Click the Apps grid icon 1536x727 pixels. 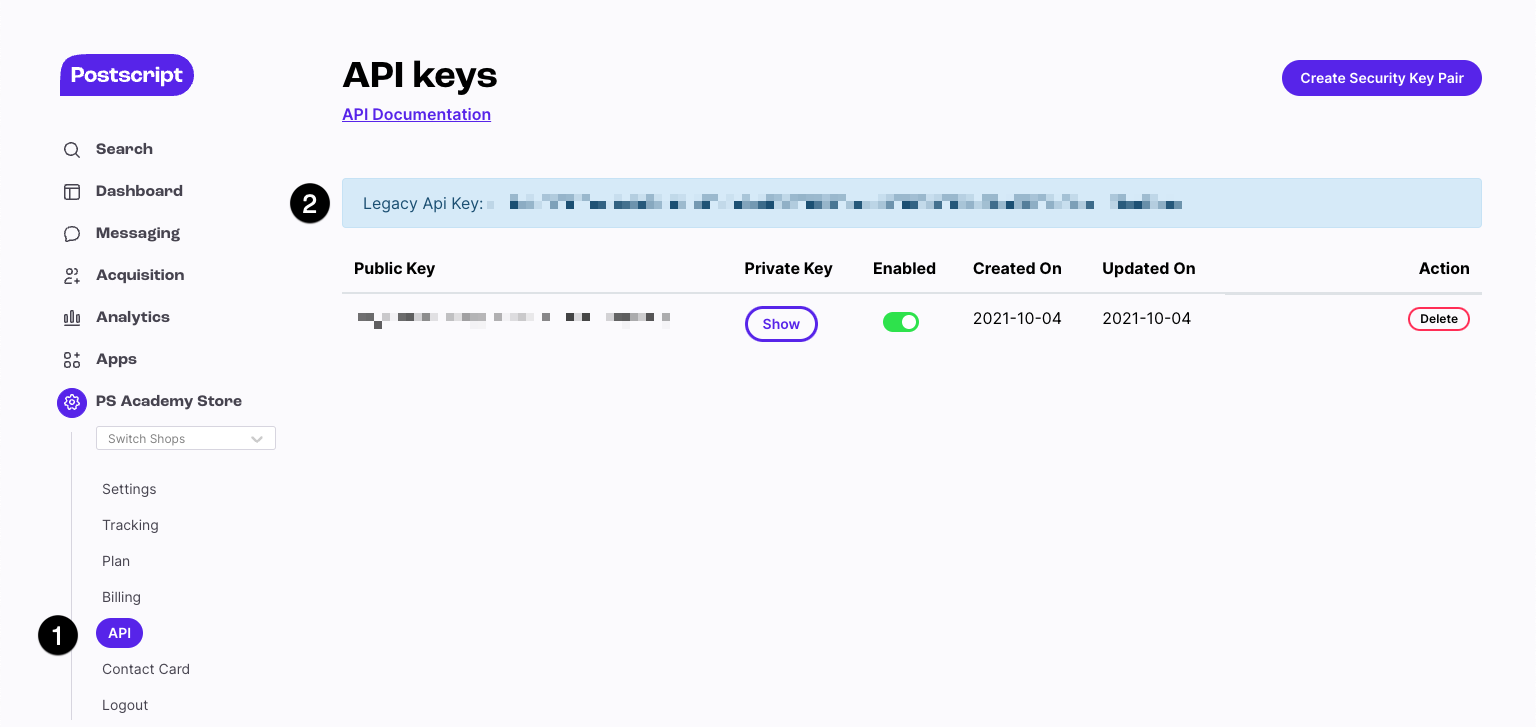pos(72,360)
